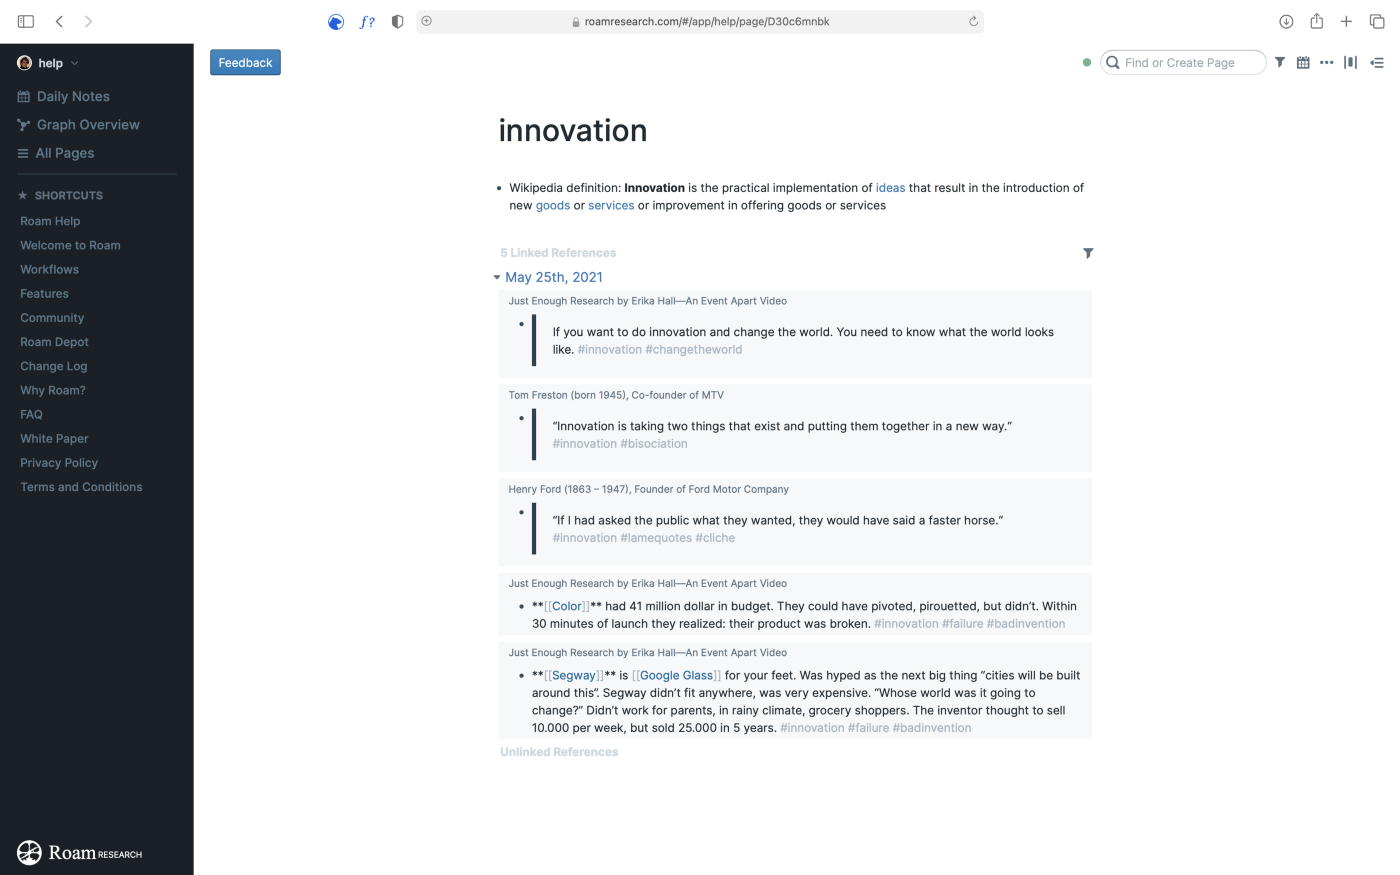Click the Roam Research logo
The image size is (1400, 875).
coord(80,852)
